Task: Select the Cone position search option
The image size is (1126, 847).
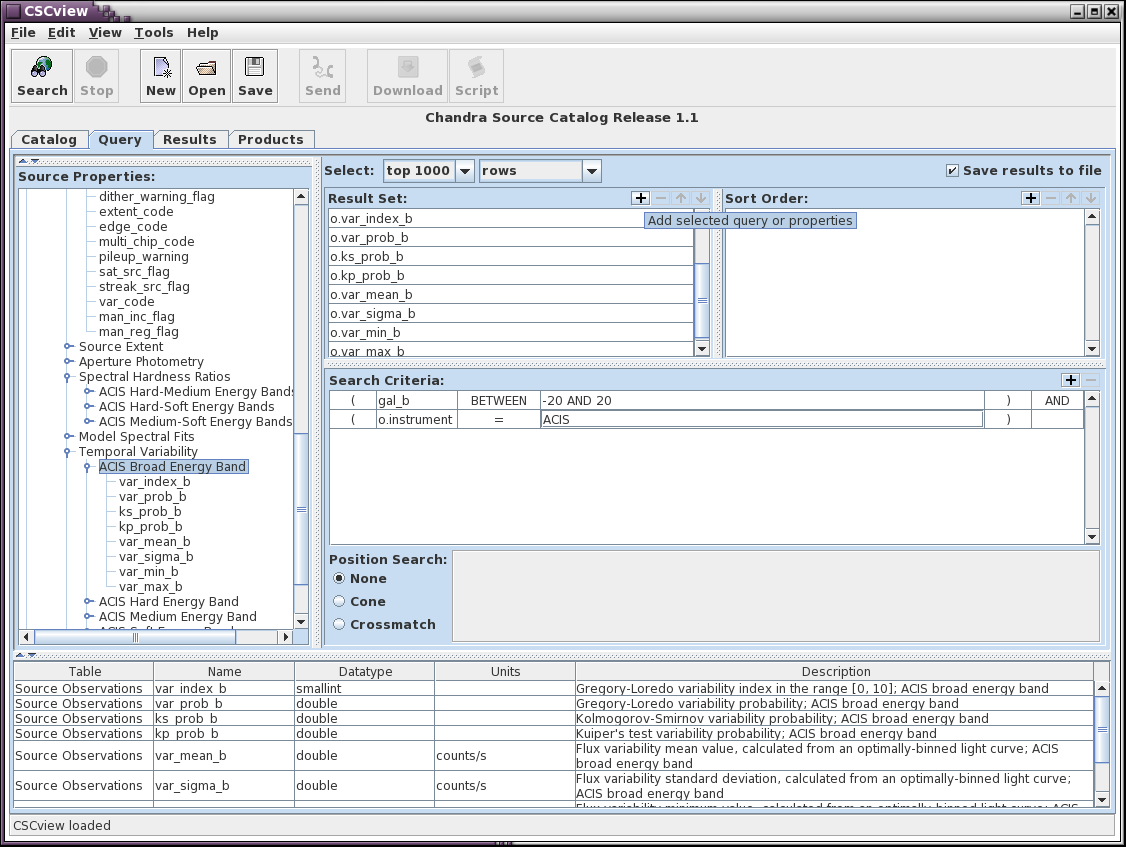Action: pos(340,602)
